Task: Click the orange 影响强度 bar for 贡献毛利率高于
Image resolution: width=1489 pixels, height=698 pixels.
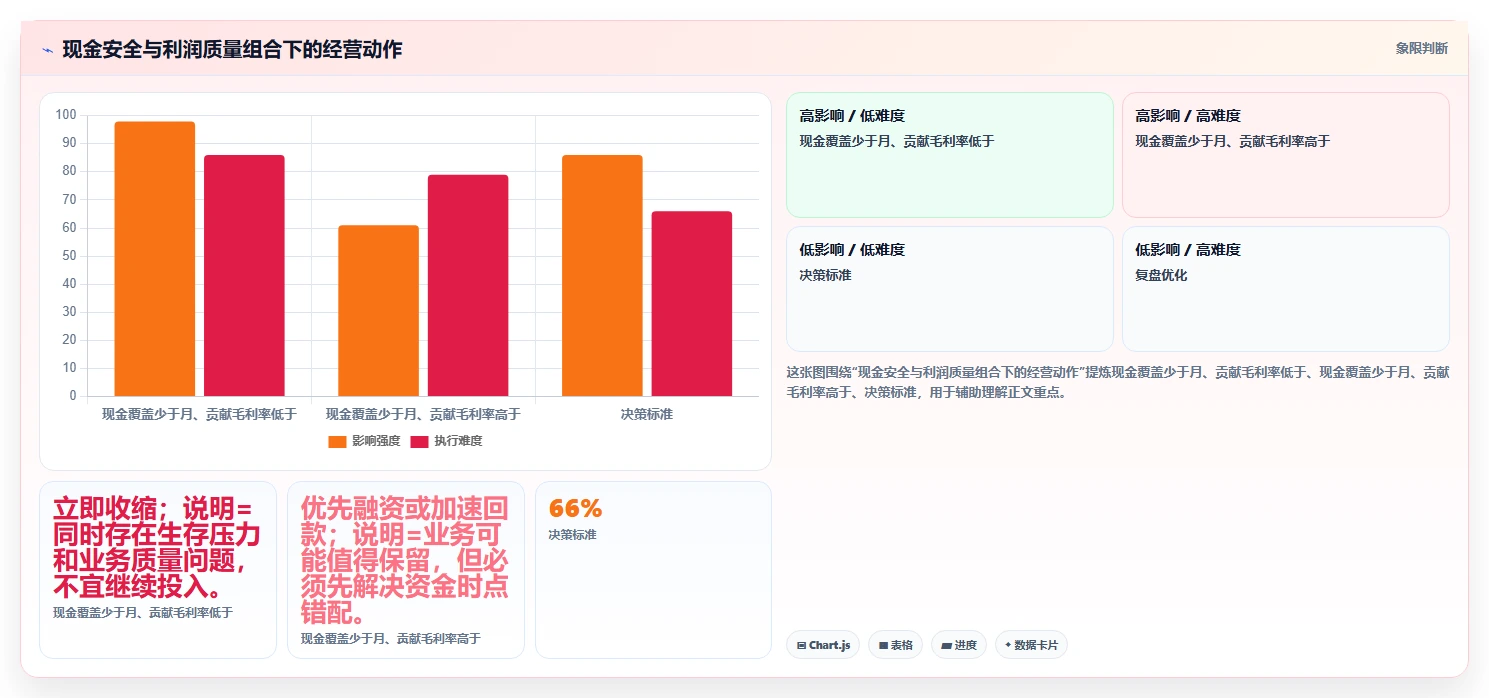Action: pyautogui.click(x=378, y=311)
